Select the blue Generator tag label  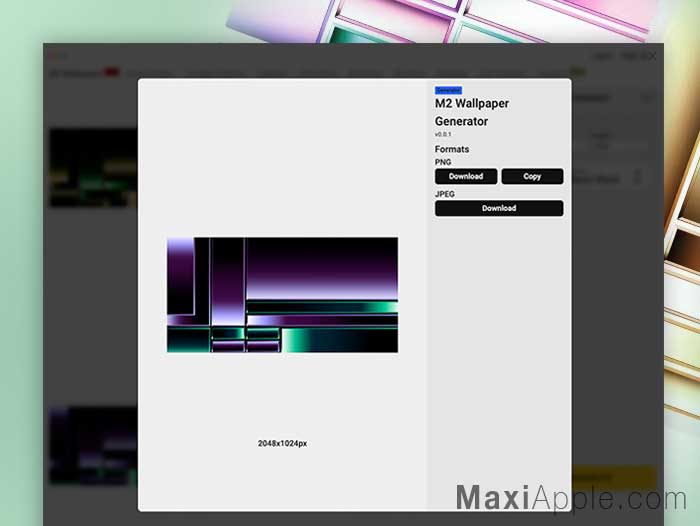click(x=448, y=90)
